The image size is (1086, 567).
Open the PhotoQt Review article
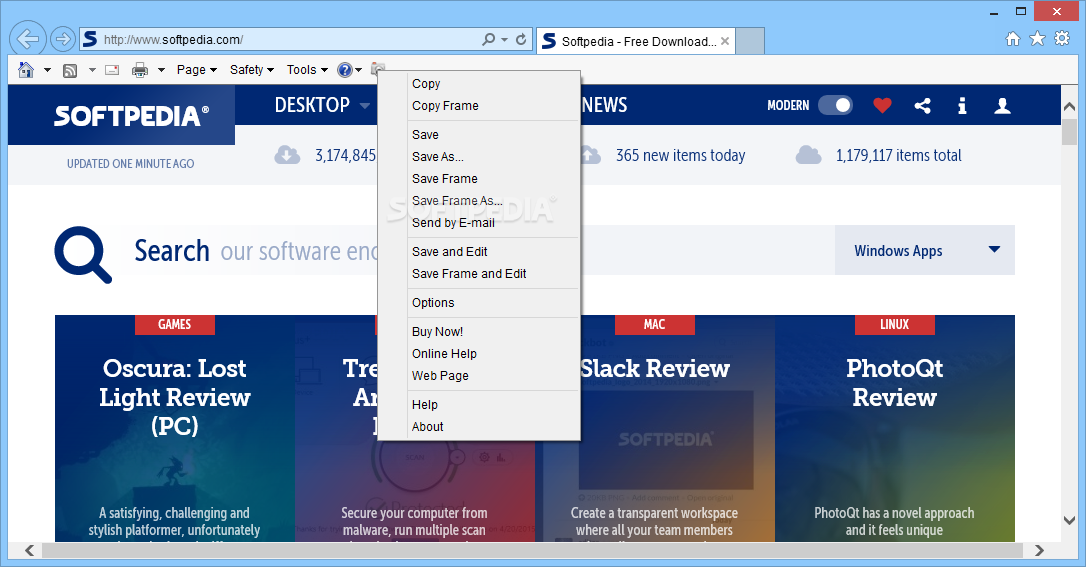(x=894, y=382)
